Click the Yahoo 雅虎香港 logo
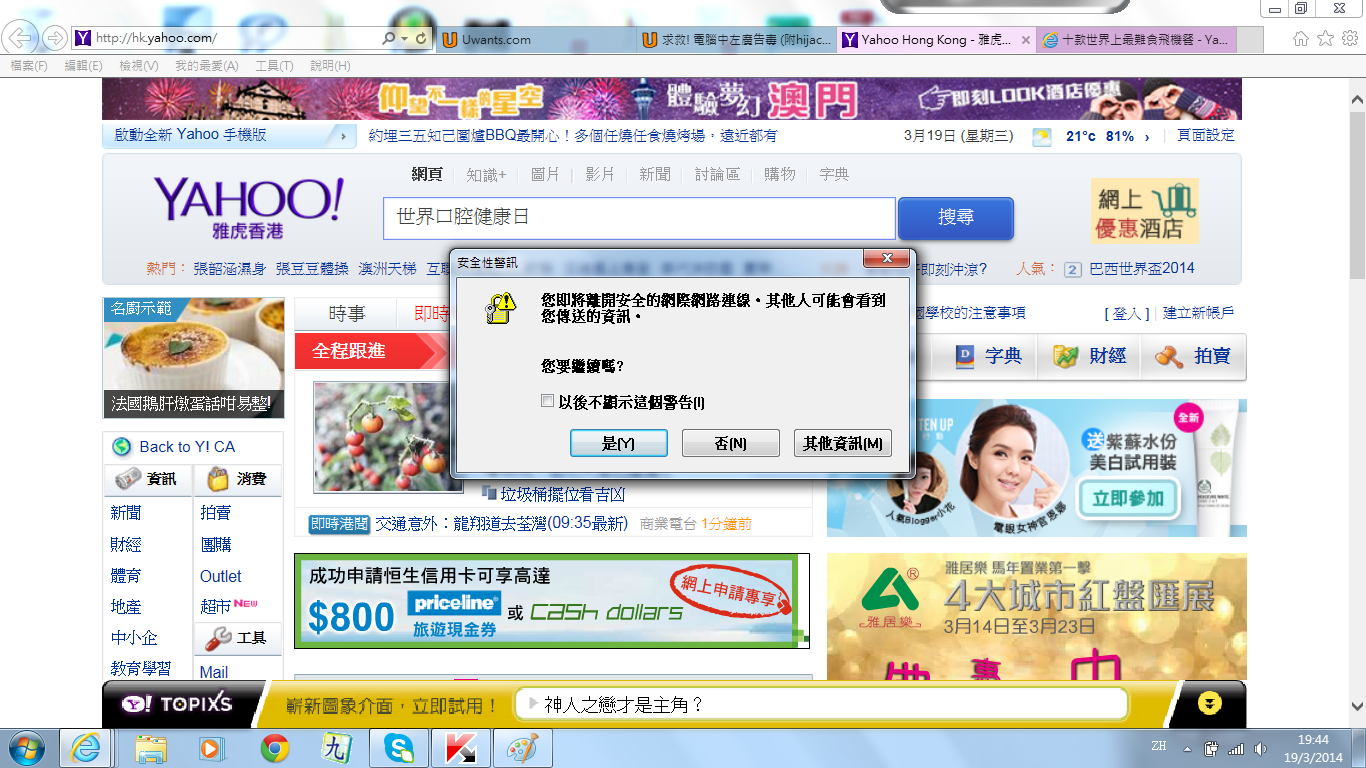 tap(248, 208)
